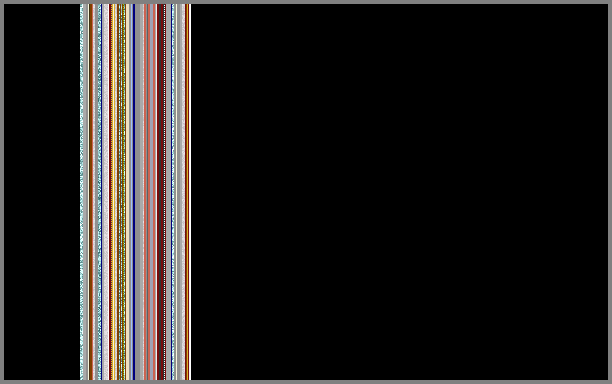
Task: Click the green dotted brown stripe
Action: coord(124,192)
